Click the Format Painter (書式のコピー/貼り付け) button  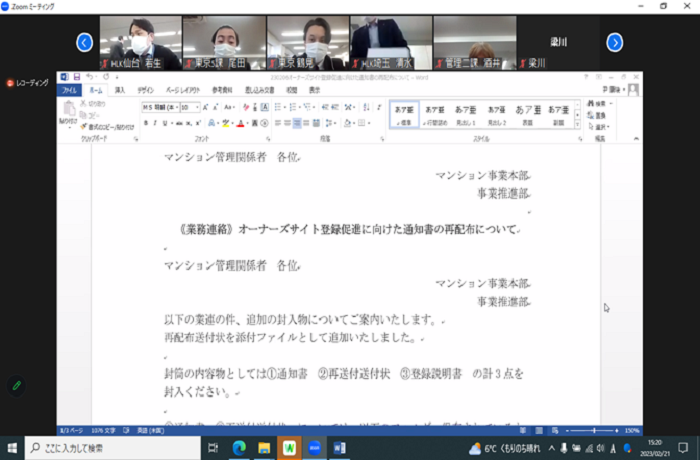click(108, 127)
